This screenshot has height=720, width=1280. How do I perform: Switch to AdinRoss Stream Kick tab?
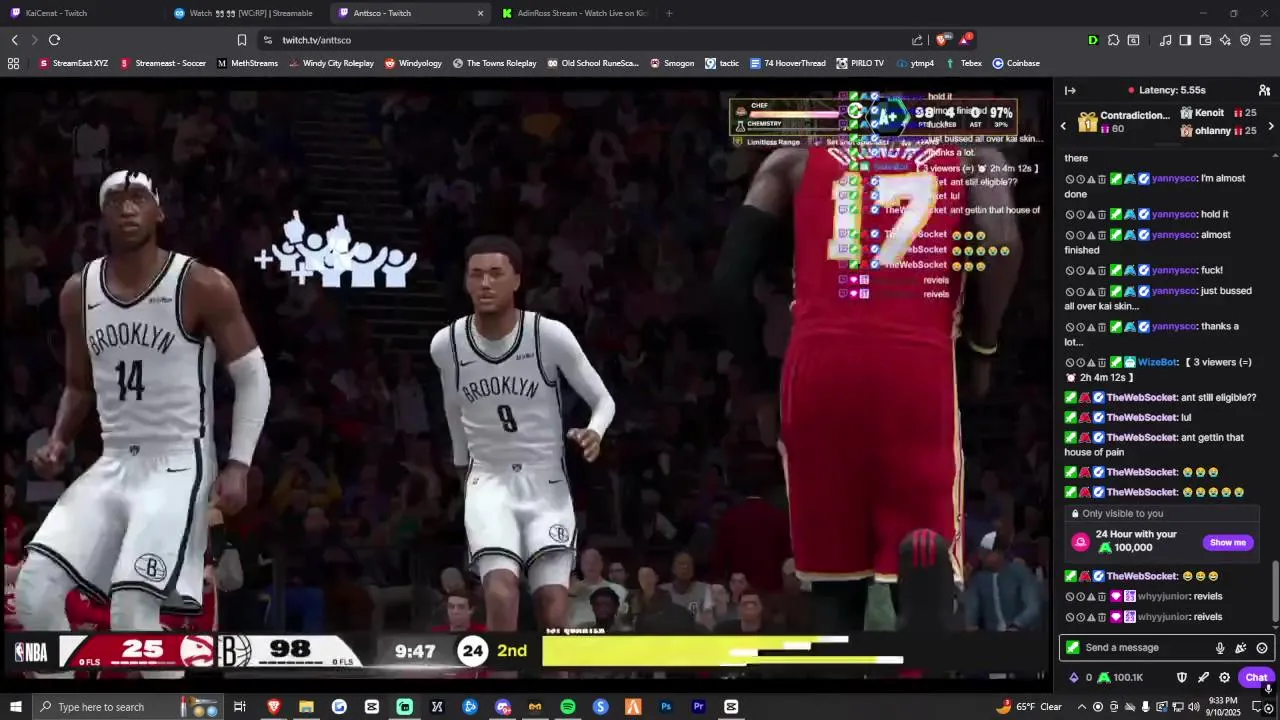573,13
